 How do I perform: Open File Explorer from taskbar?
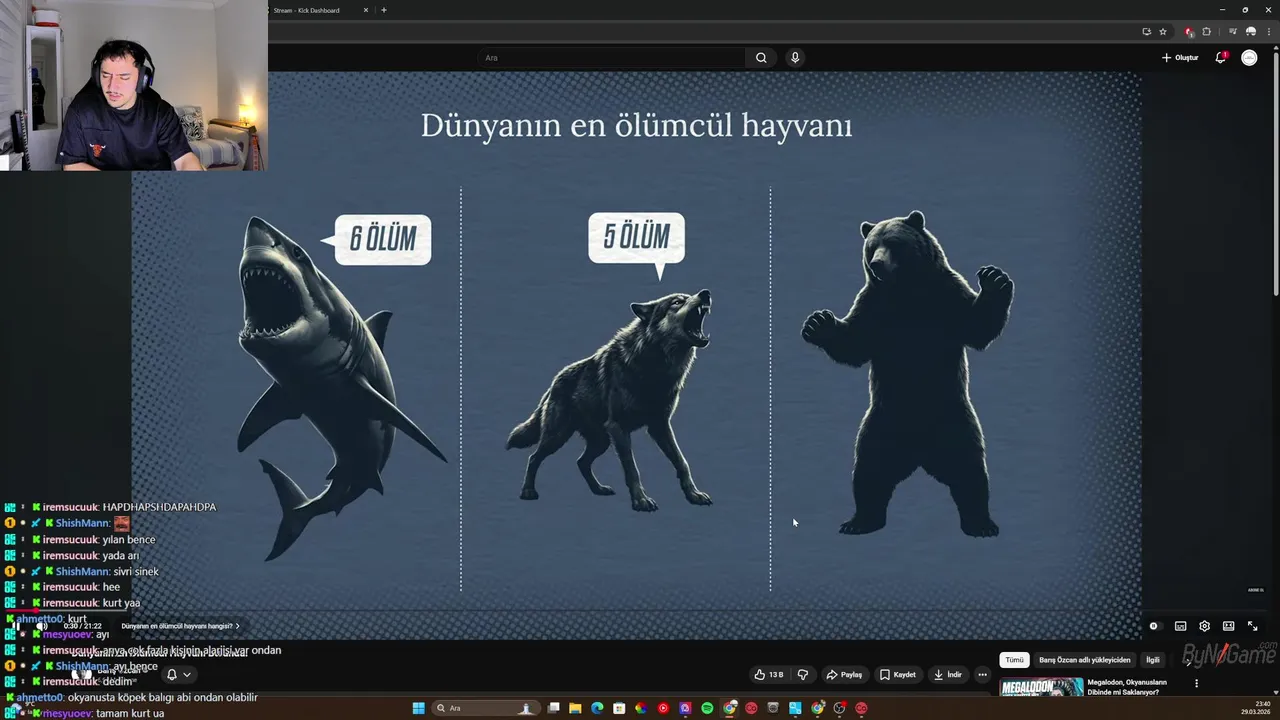coord(575,708)
